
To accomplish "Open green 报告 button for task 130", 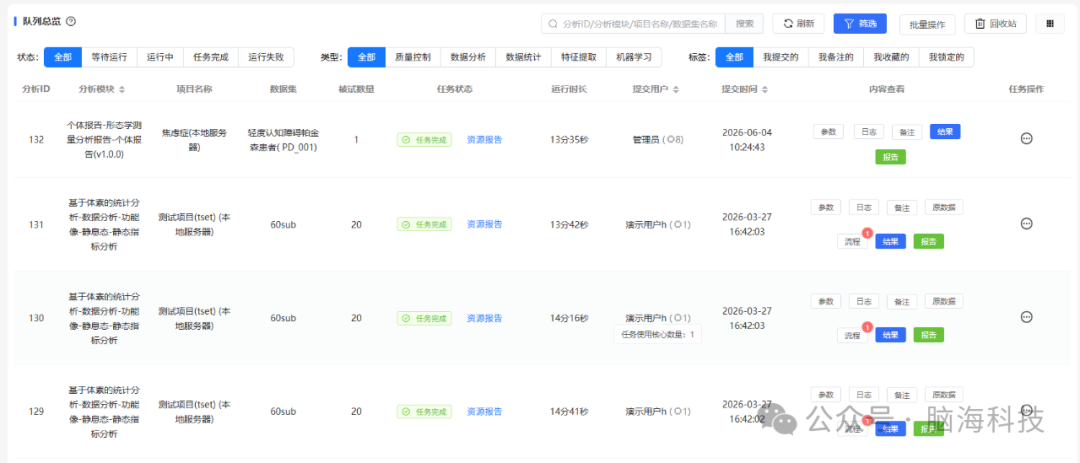I will tap(928, 335).
